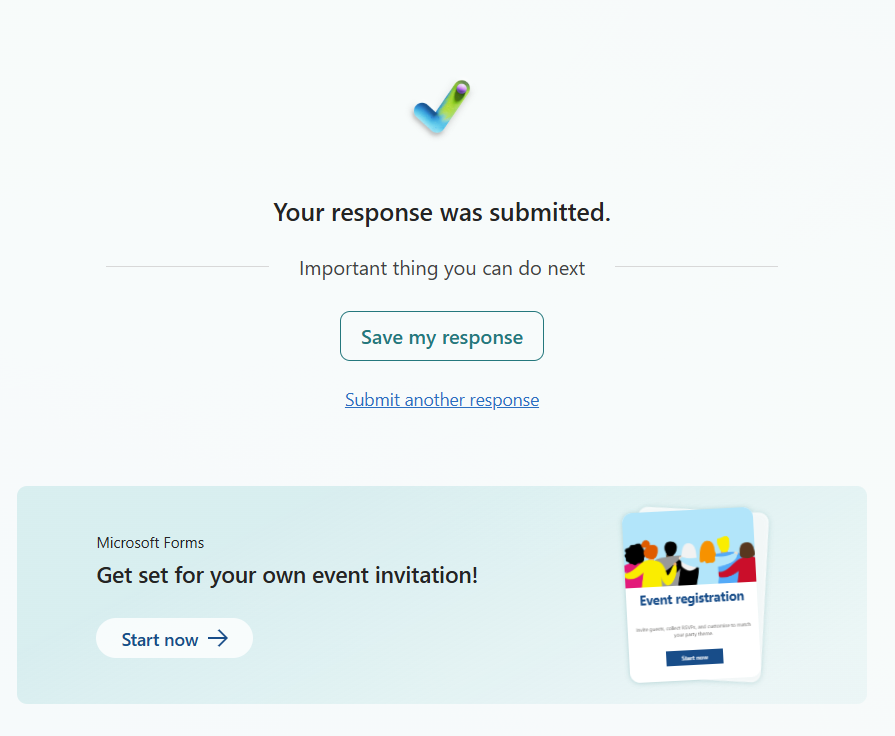Click the Microsoft Forms label
Viewport: 895px width, 736px height.
[150, 542]
